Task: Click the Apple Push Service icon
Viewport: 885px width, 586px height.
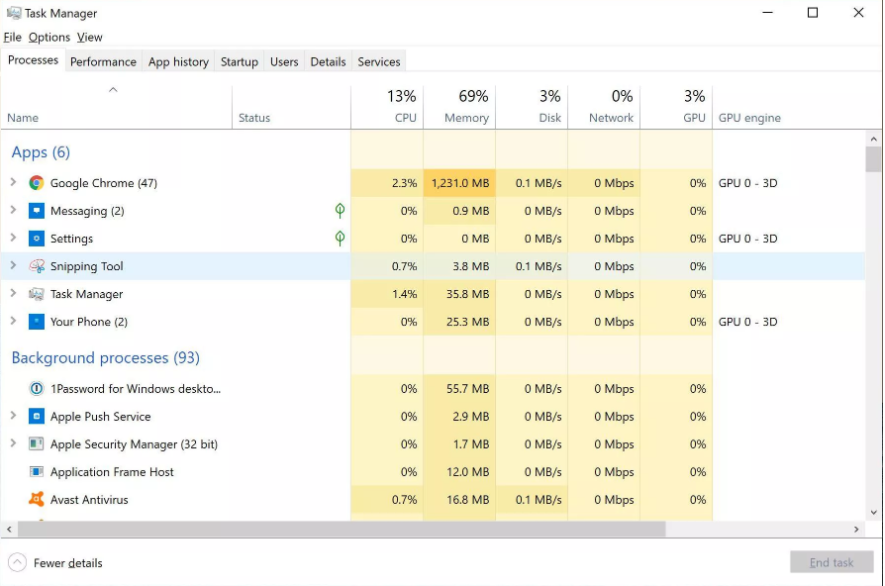Action: (x=37, y=416)
